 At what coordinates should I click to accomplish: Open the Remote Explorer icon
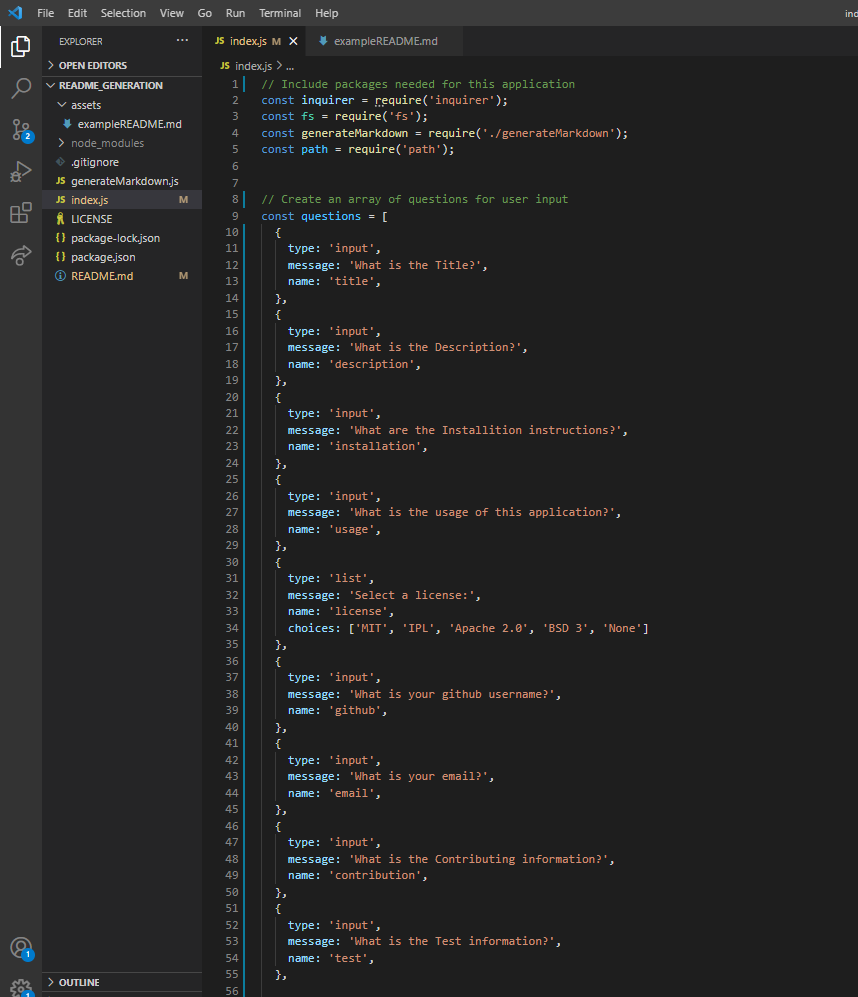point(20,255)
